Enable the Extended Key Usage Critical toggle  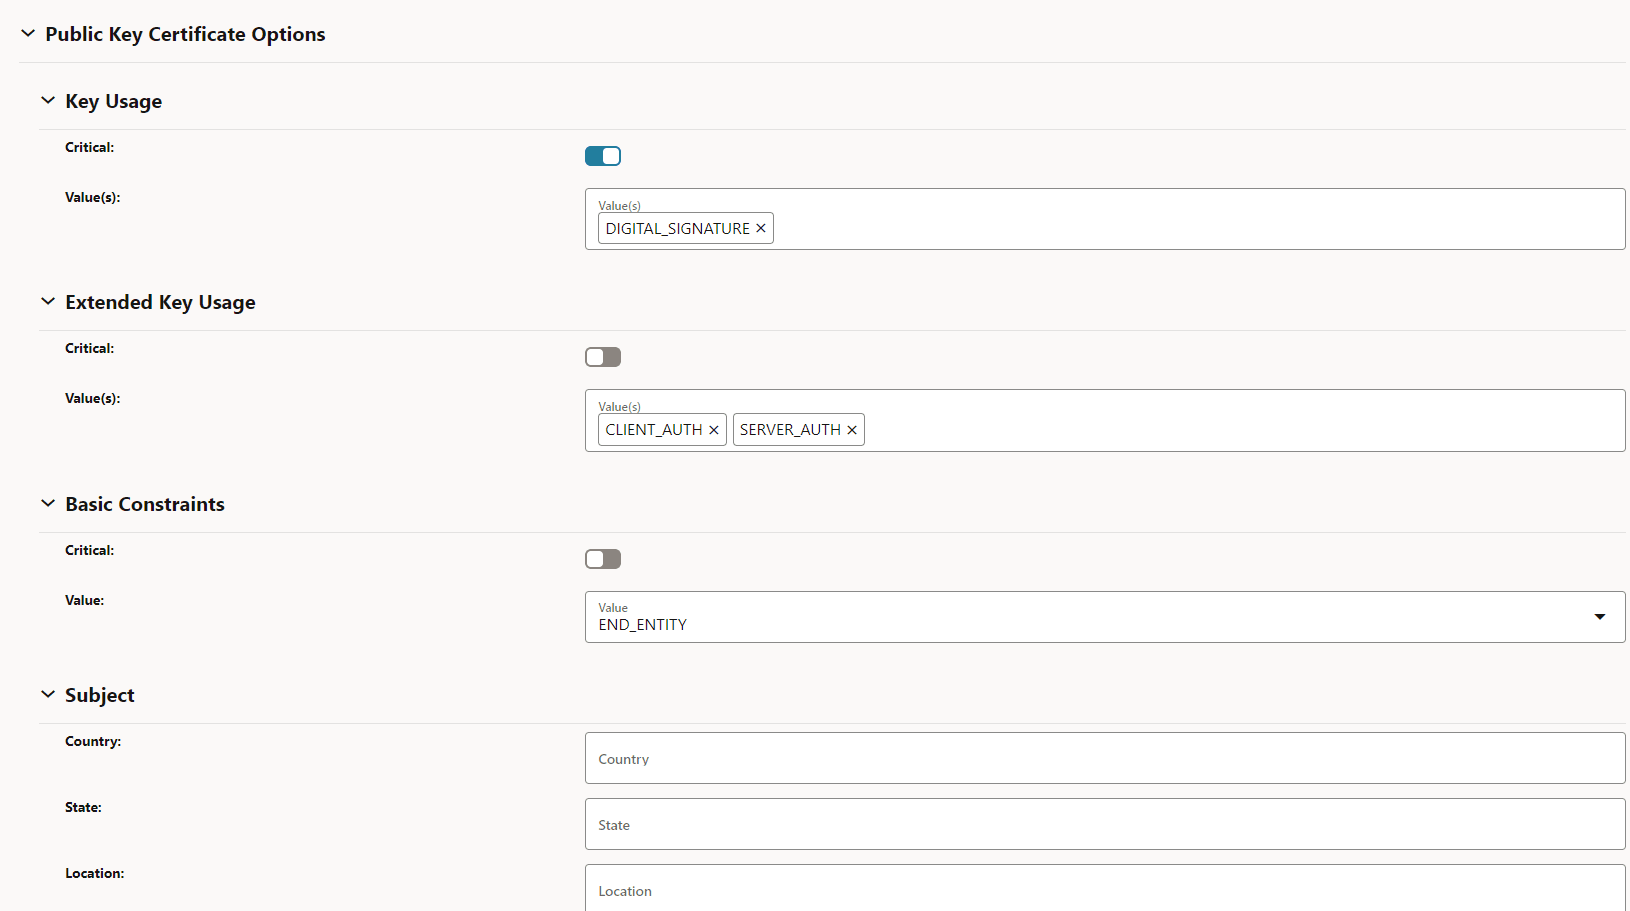[602, 356]
